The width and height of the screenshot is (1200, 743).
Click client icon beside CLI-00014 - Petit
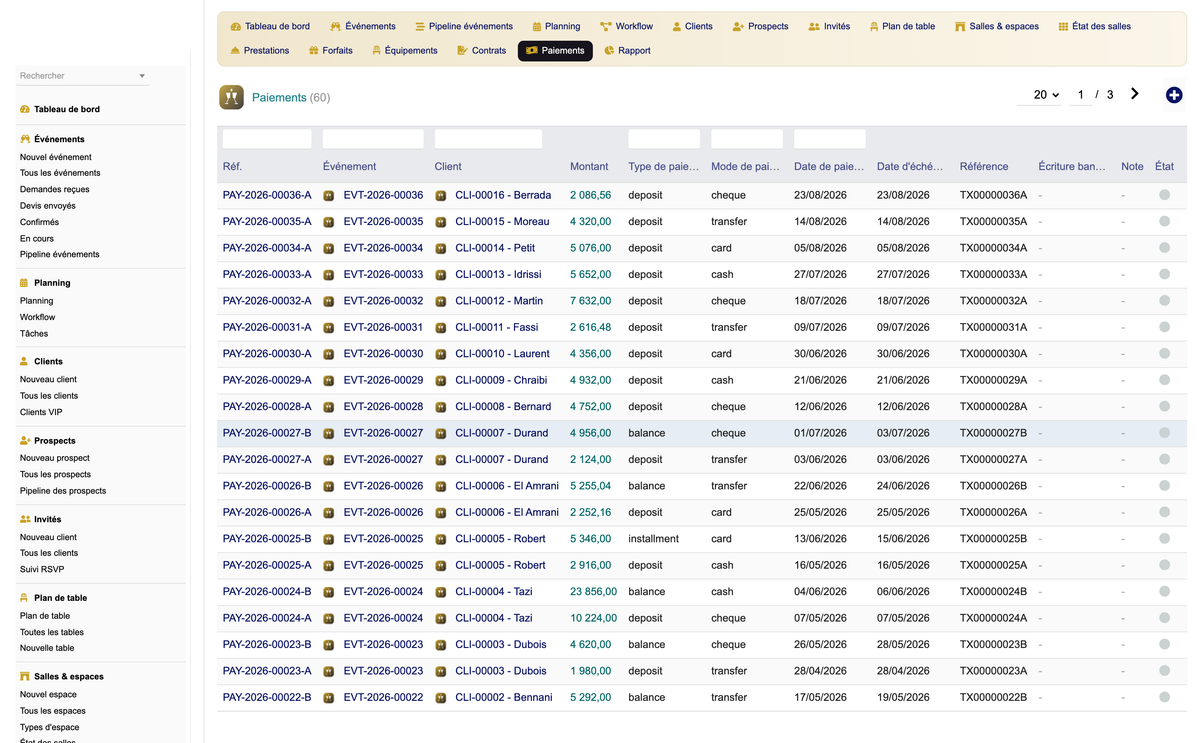440,248
